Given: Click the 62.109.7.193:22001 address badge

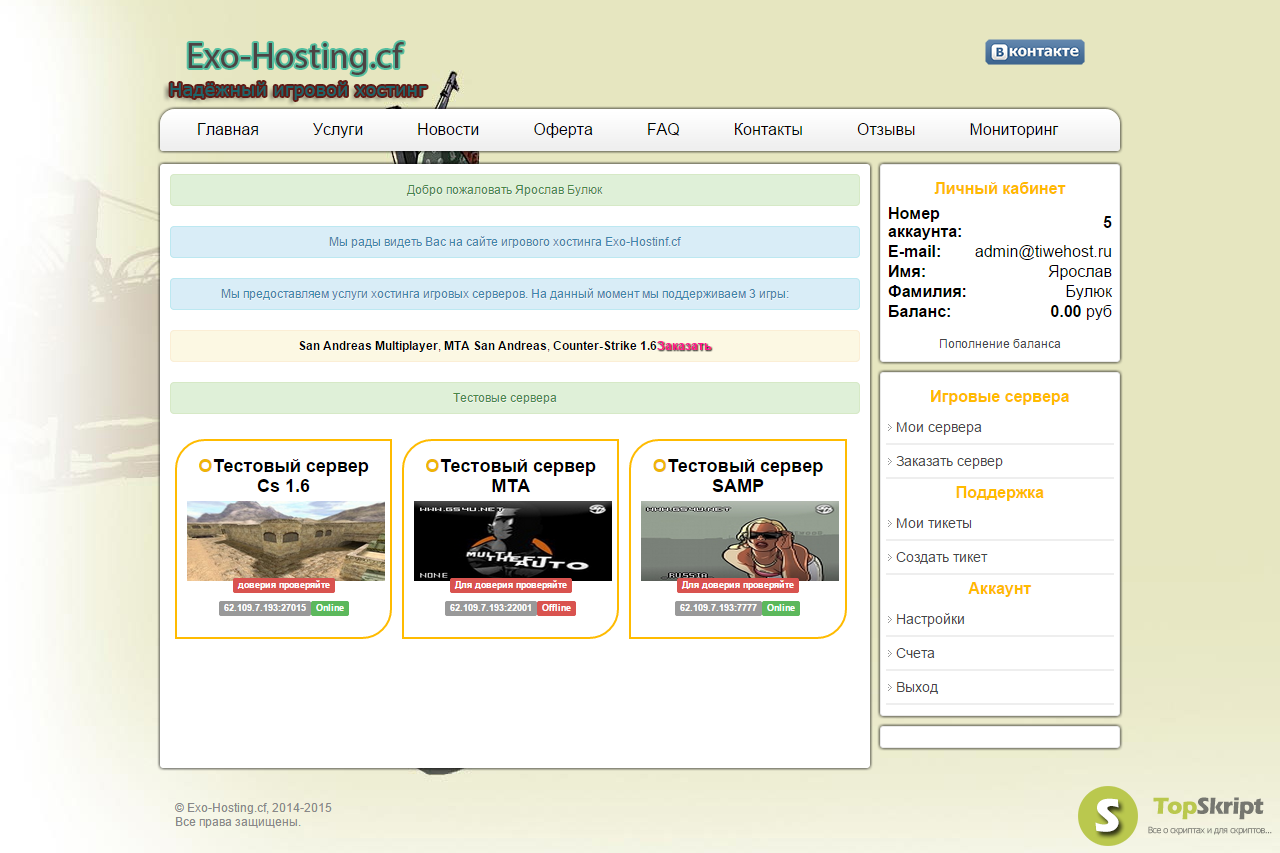Looking at the screenshot, I should tap(491, 608).
